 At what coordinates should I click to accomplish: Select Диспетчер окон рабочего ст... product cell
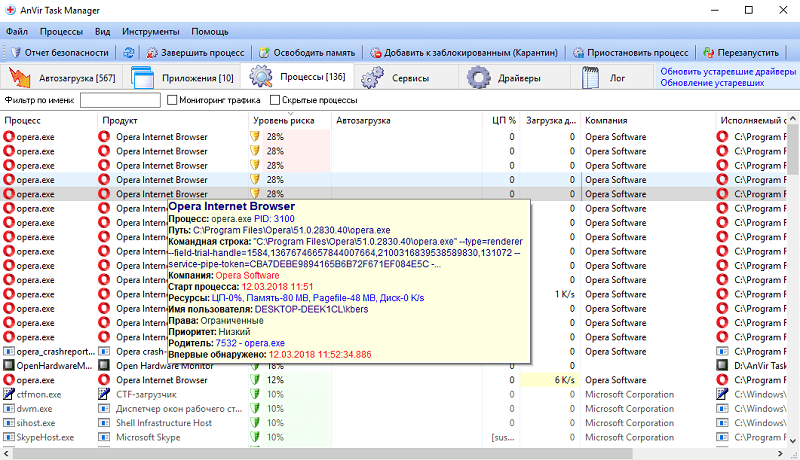tap(179, 408)
